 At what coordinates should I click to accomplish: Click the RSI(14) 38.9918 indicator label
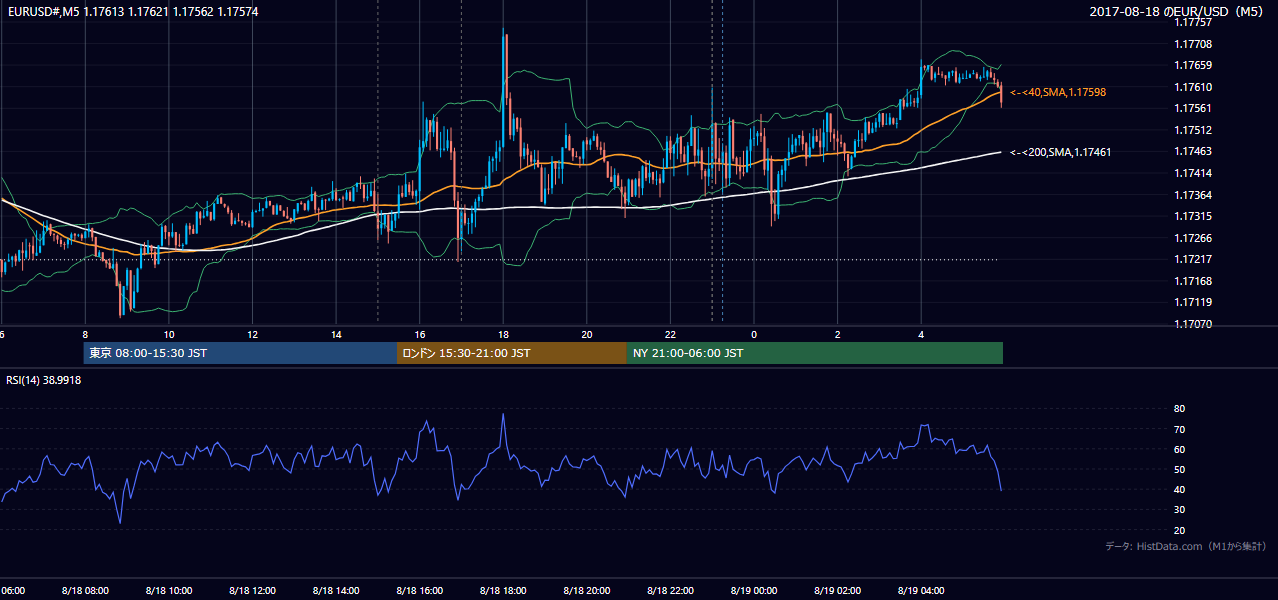(x=43, y=380)
